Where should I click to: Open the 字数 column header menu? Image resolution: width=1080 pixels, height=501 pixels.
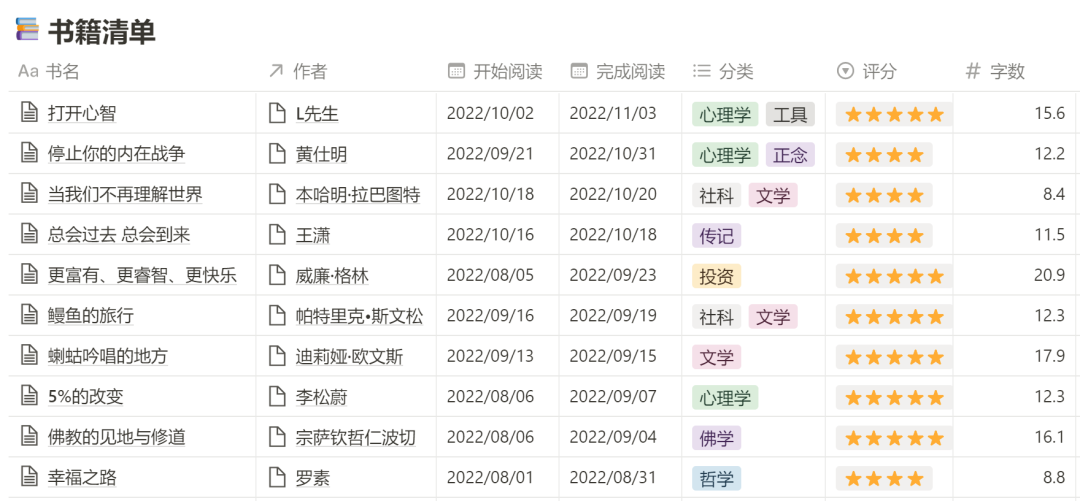tap(996, 71)
